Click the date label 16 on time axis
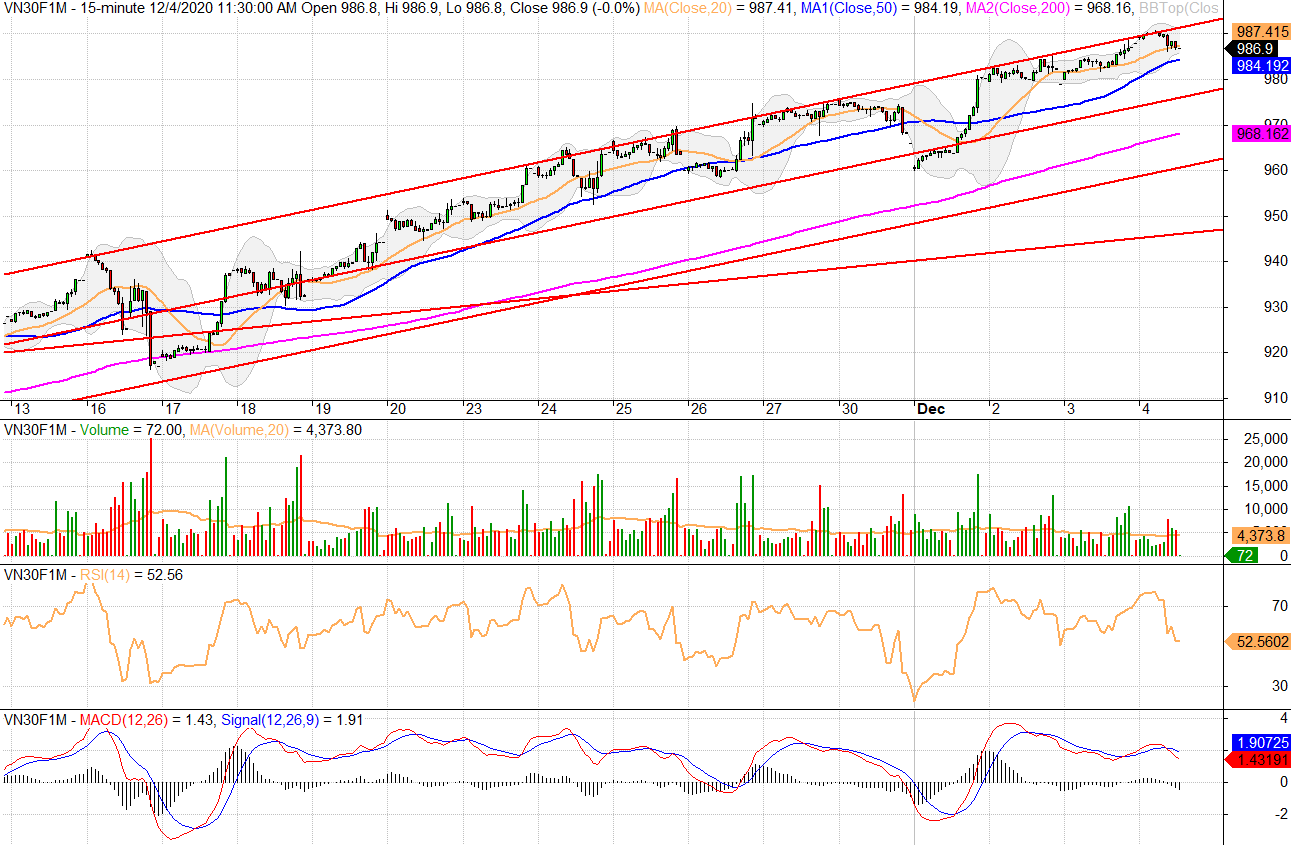The width and height of the screenshot is (1291, 845). [98, 409]
